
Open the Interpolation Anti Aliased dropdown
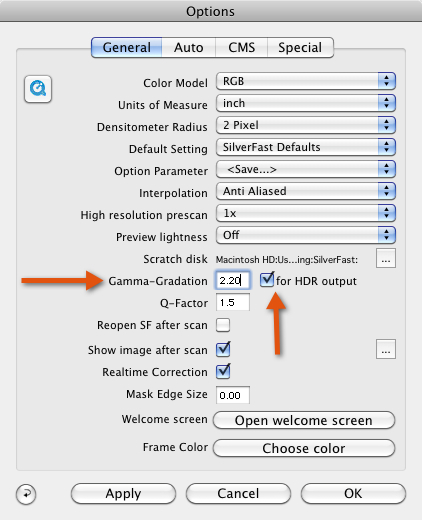click(306, 191)
